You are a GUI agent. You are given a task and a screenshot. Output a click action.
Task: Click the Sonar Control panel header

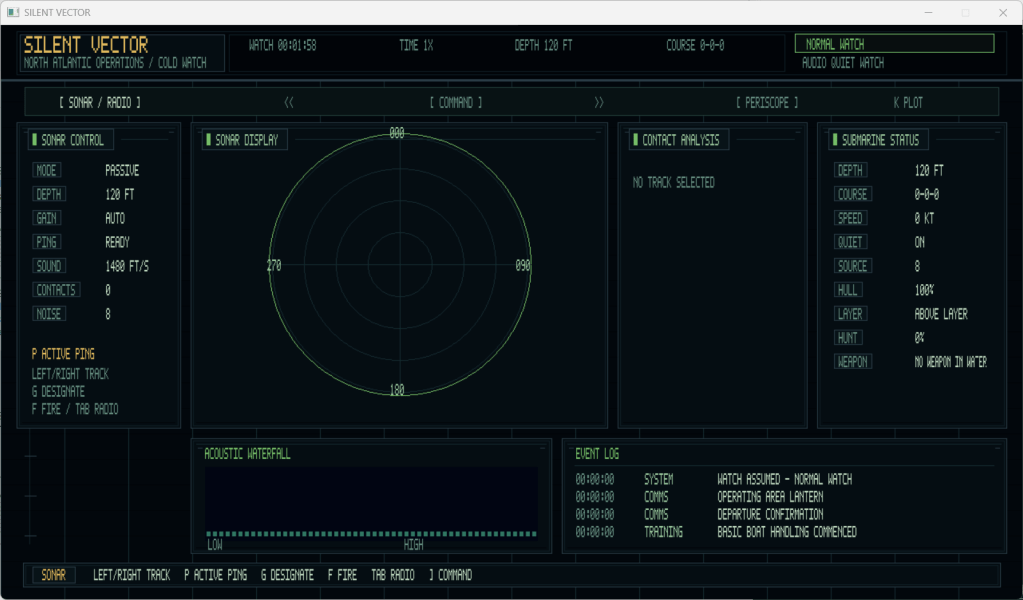pyautogui.click(x=70, y=140)
